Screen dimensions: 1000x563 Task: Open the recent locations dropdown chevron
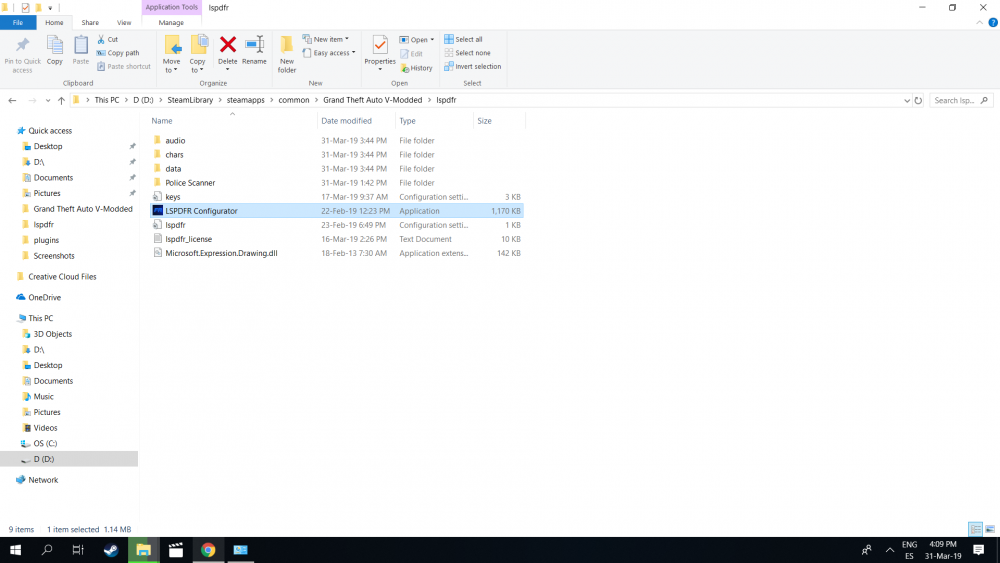[47, 100]
